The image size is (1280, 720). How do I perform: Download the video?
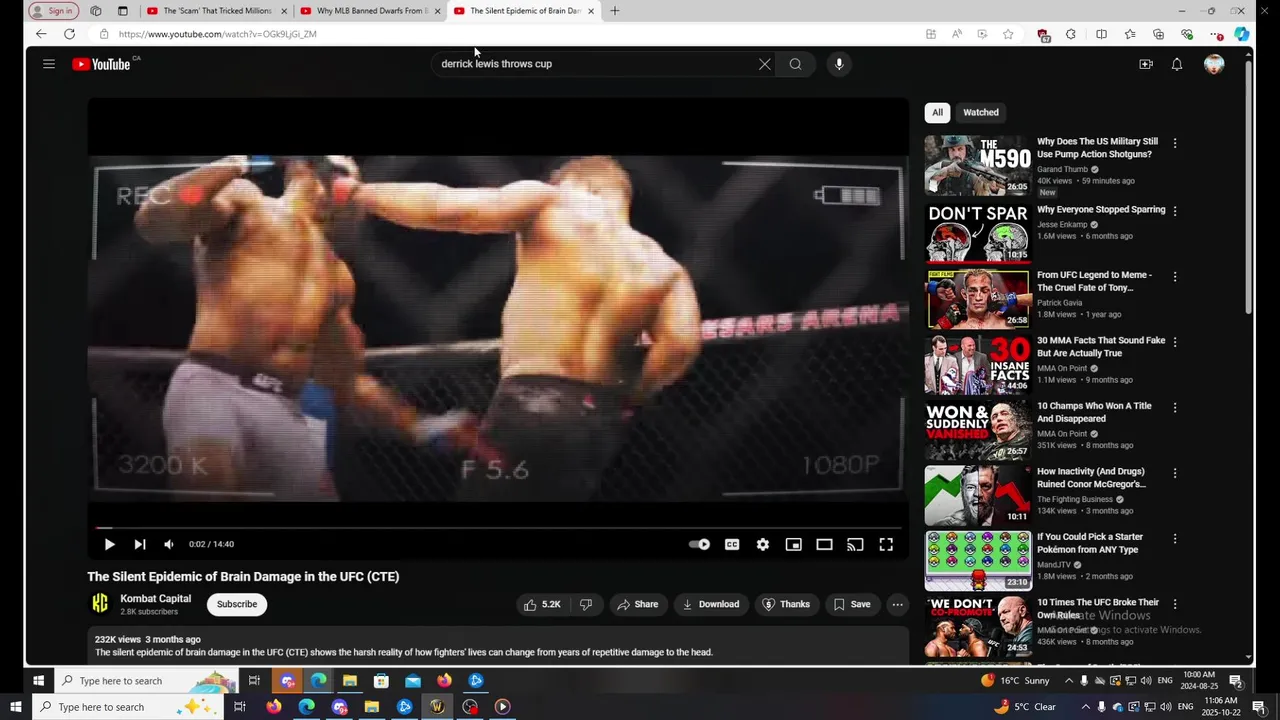click(x=710, y=604)
